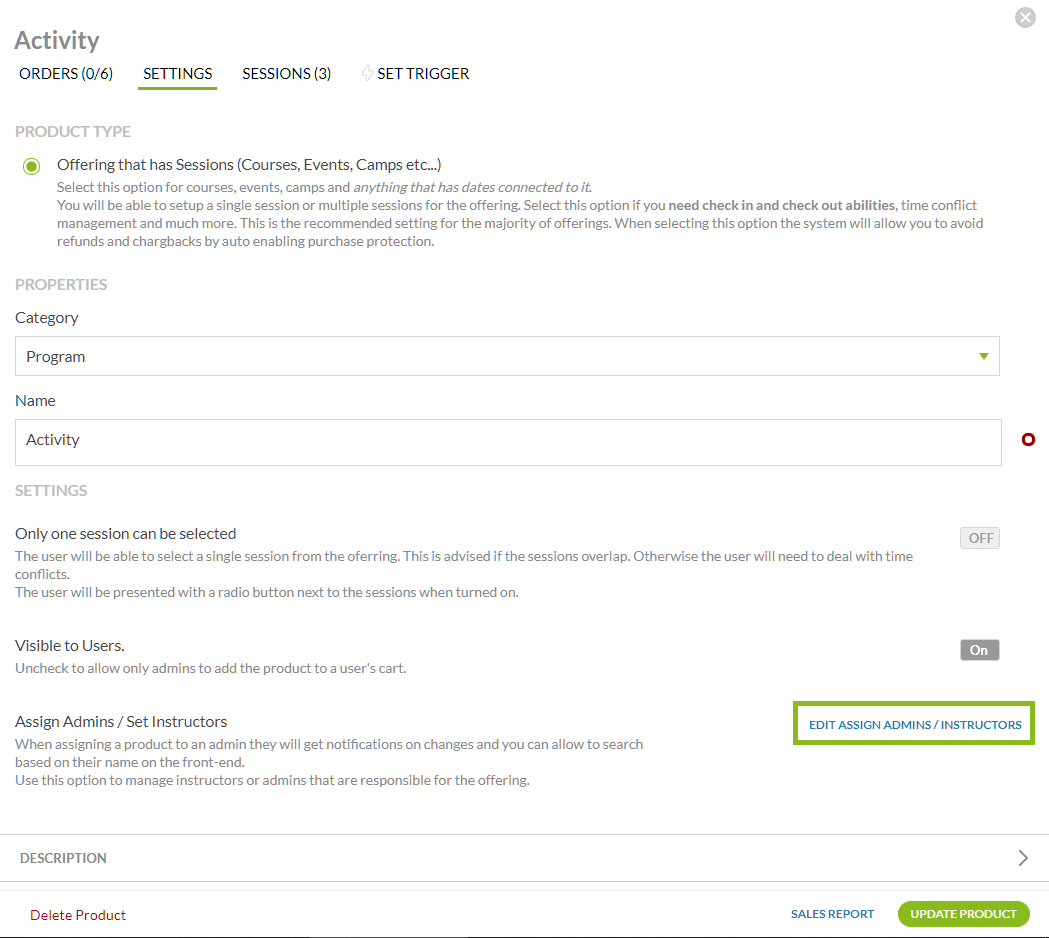The image size is (1049, 938).
Task: Open the Category dropdown showing Program
Action: click(507, 356)
